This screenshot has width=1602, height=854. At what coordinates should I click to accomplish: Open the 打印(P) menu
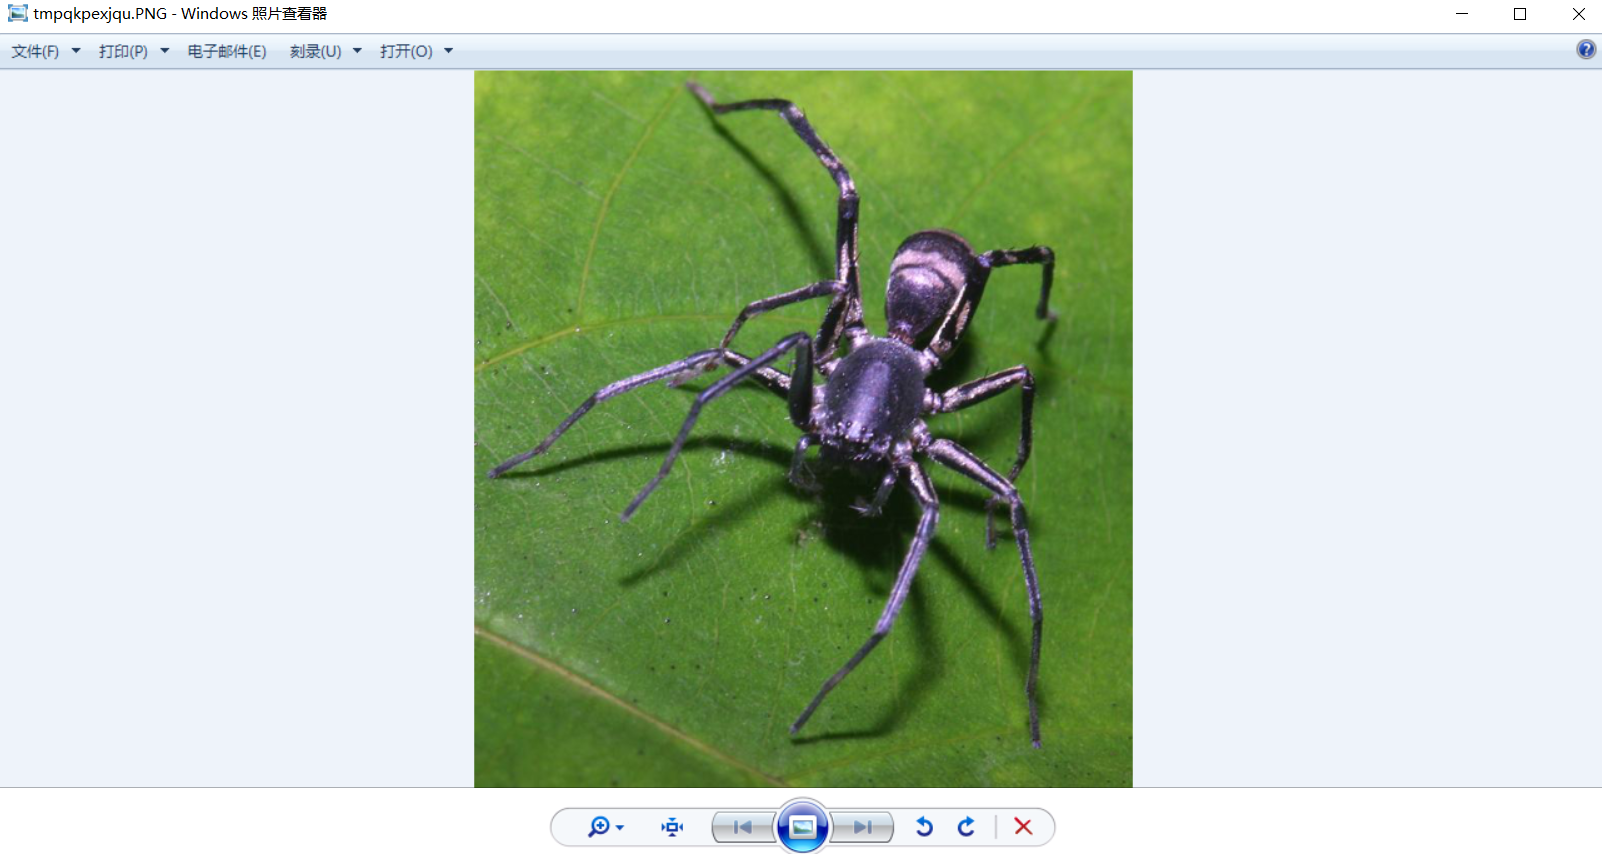pyautogui.click(x=123, y=51)
